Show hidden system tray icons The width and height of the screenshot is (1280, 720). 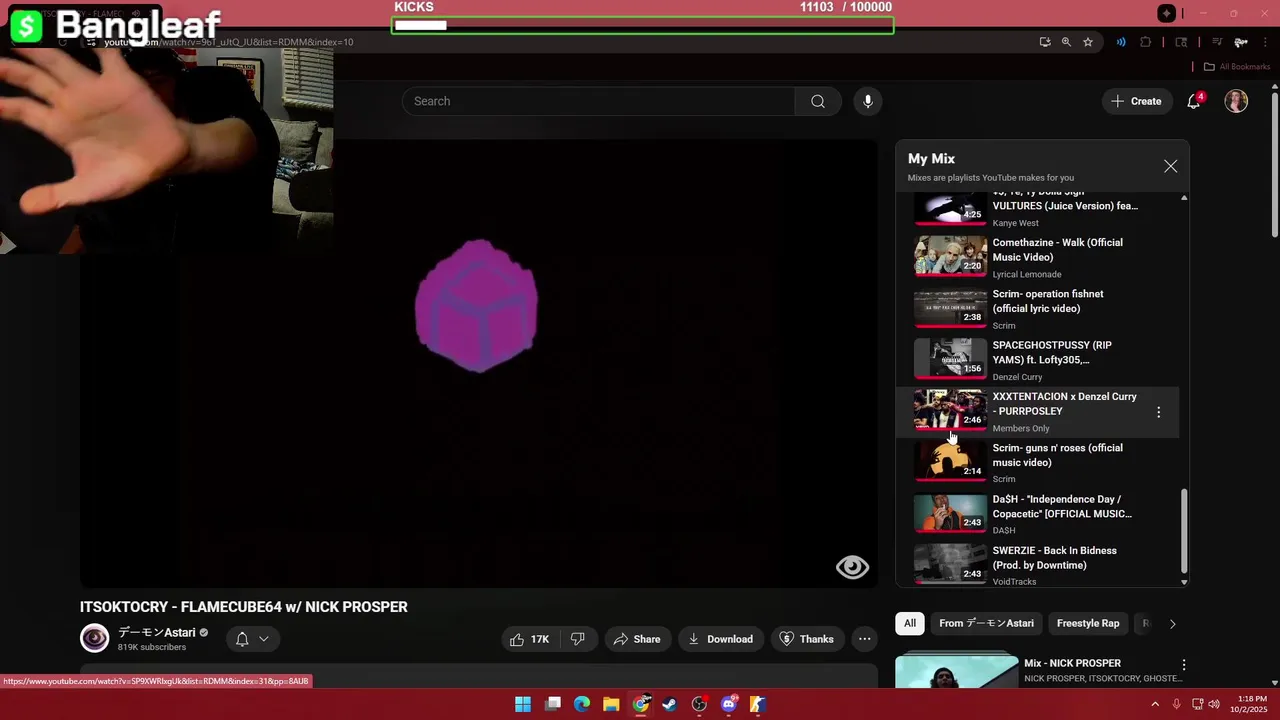(1155, 704)
